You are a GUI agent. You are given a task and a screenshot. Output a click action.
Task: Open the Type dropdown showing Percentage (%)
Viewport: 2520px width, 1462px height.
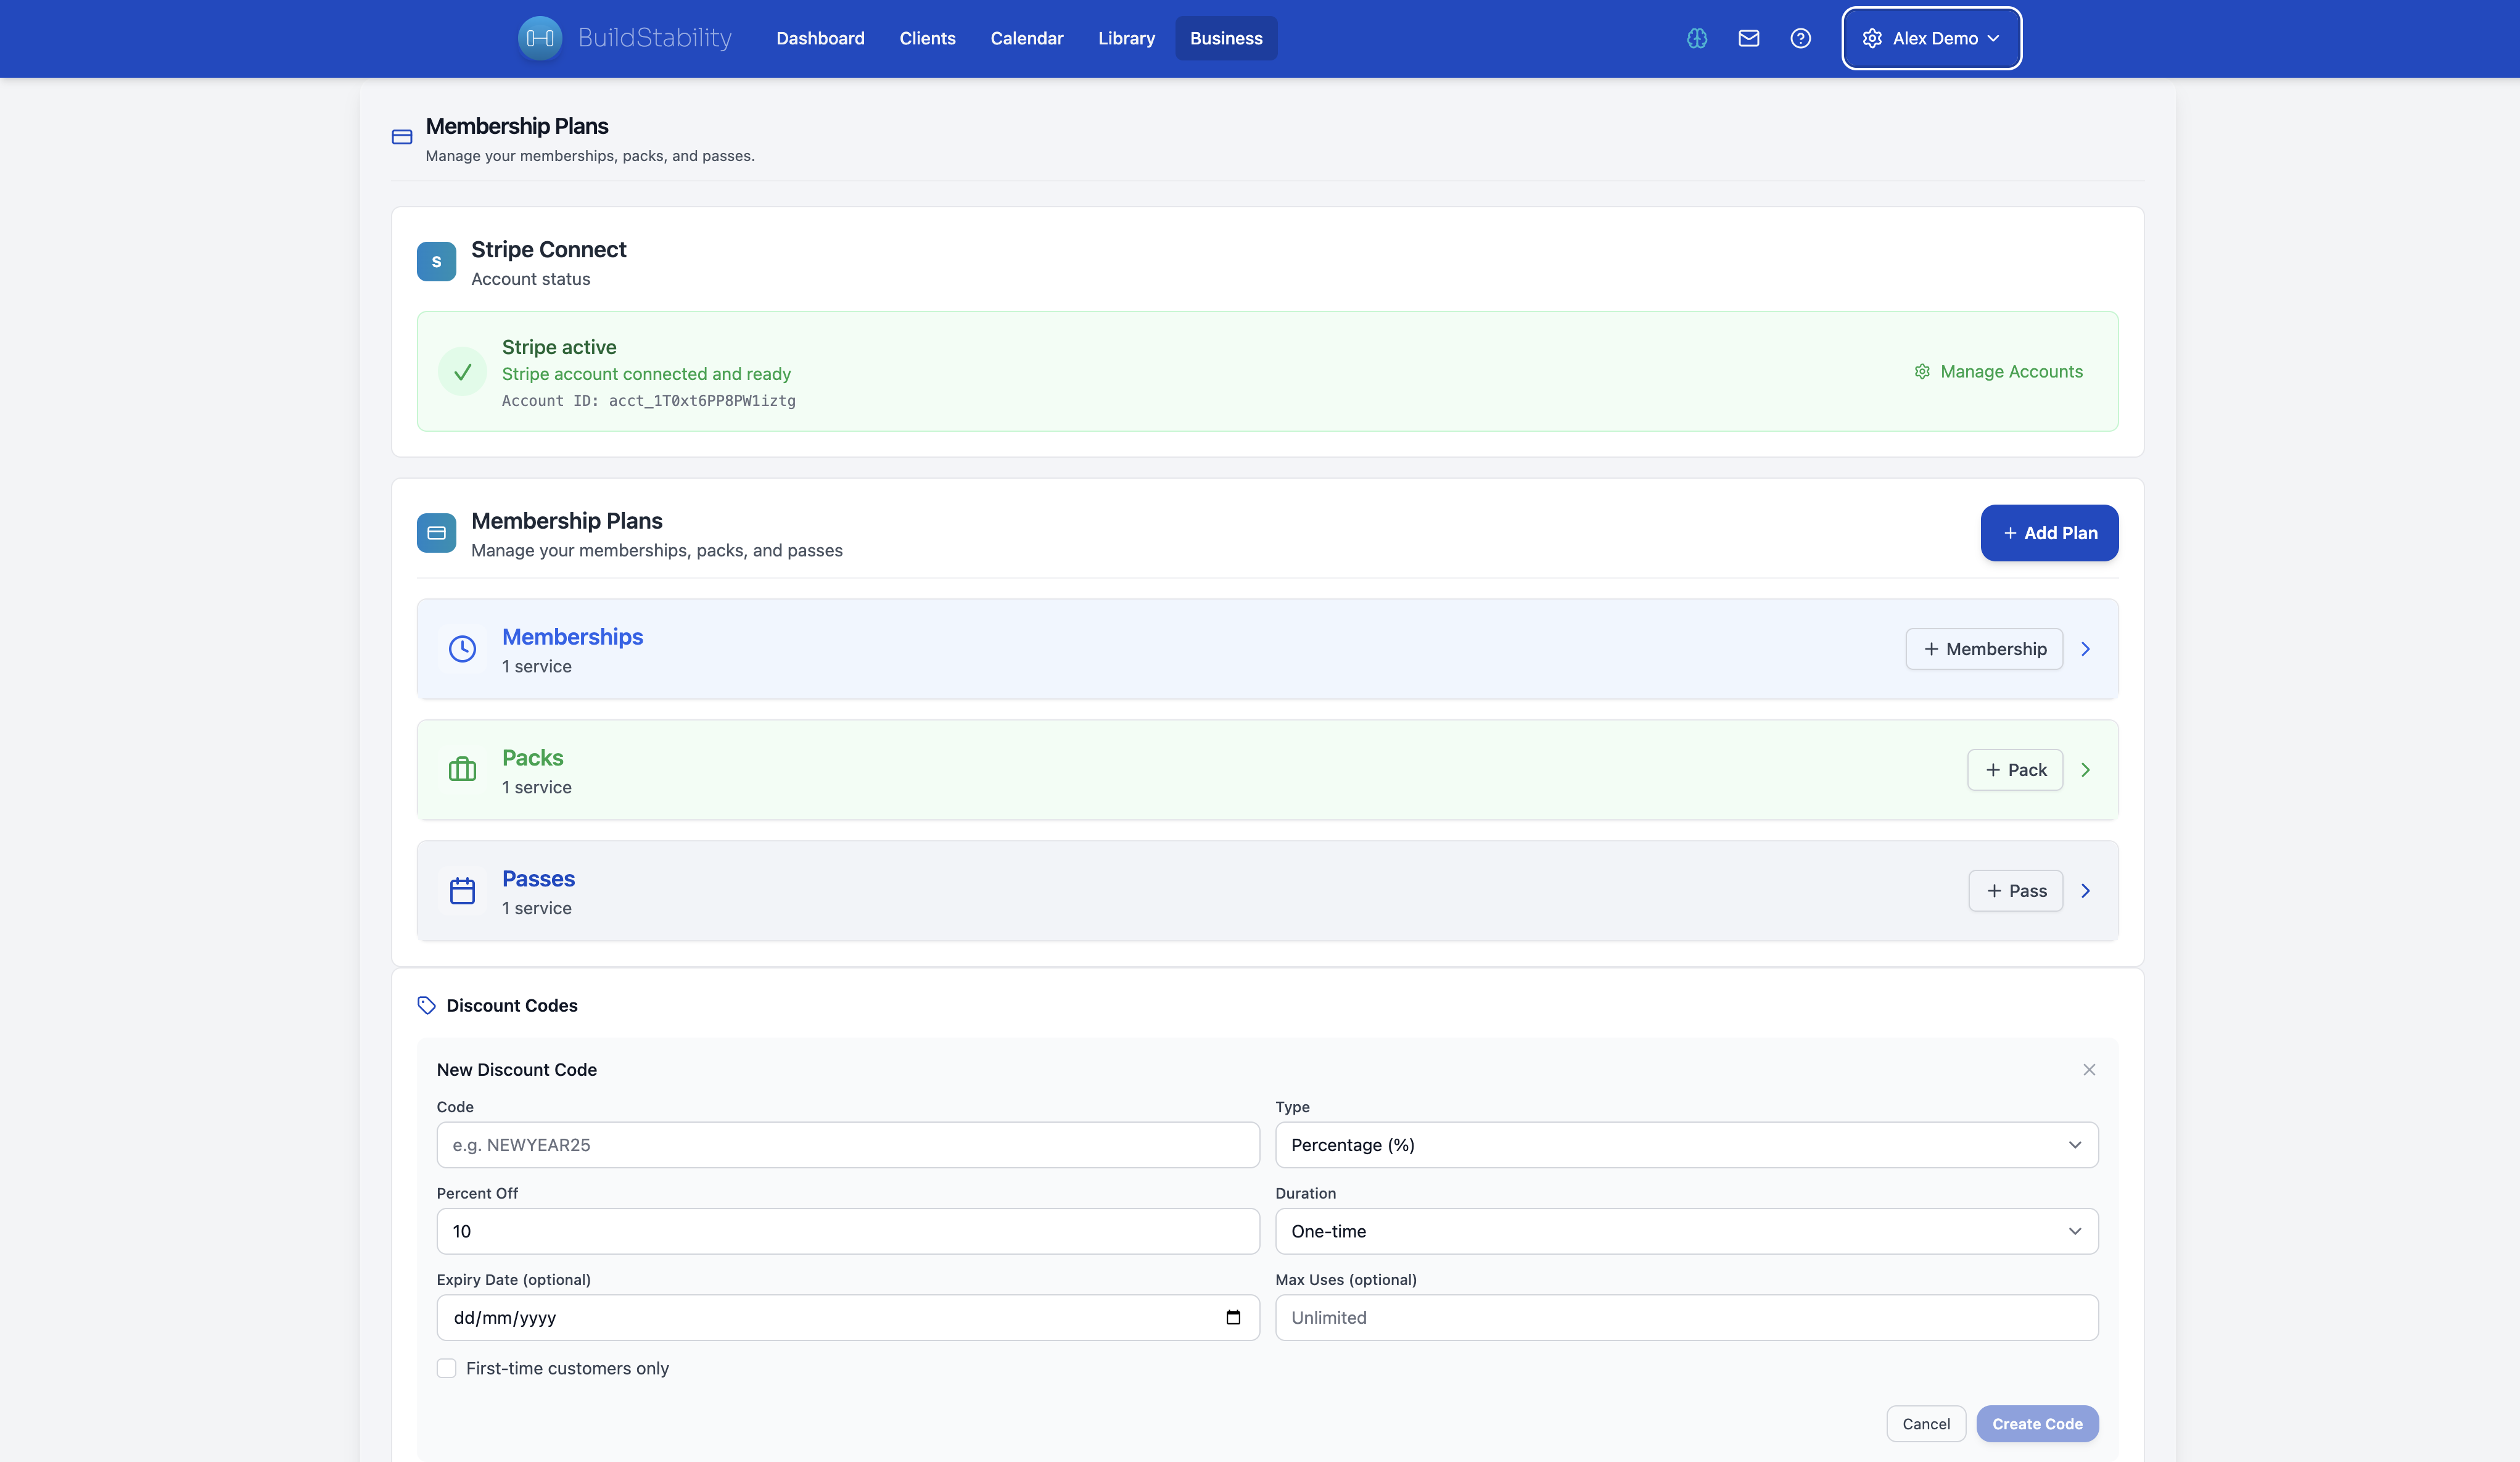click(1686, 1145)
